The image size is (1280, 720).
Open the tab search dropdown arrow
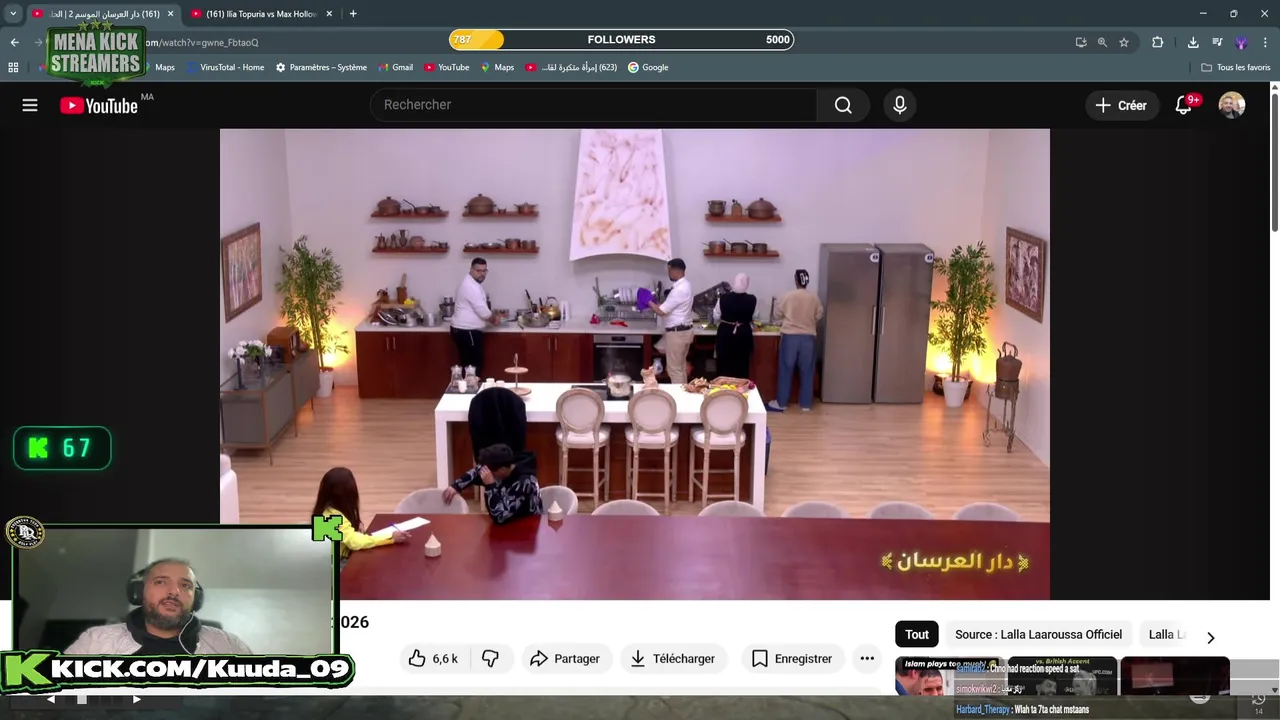13,14
